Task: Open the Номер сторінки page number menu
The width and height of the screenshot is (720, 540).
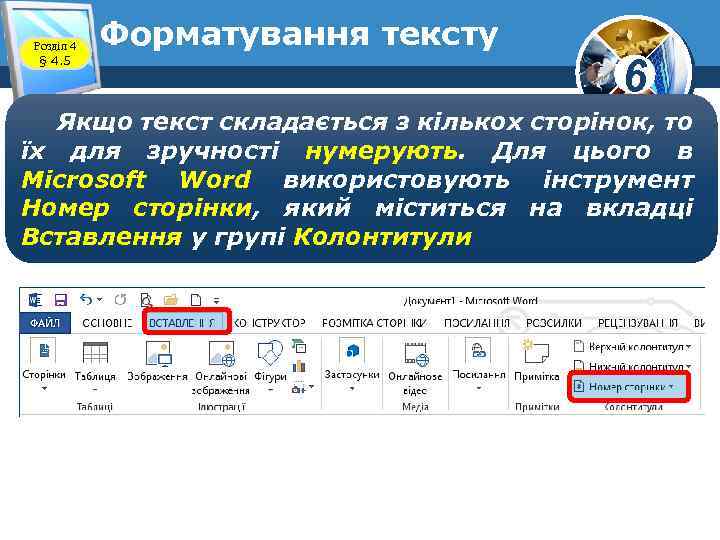Action: point(629,387)
